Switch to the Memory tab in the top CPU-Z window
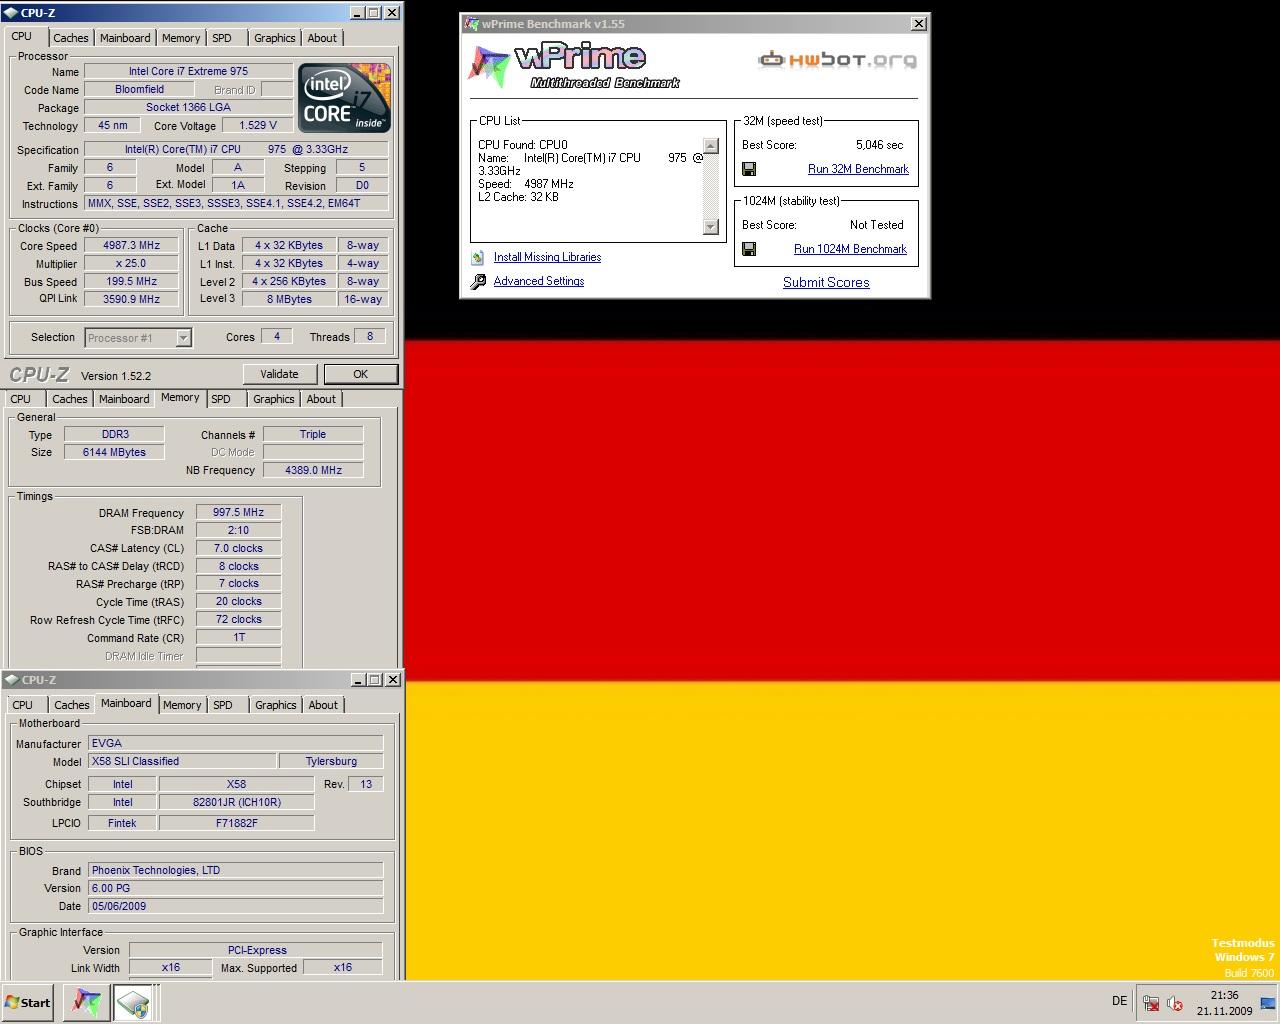Viewport: 1280px width, 1024px height. (x=181, y=38)
